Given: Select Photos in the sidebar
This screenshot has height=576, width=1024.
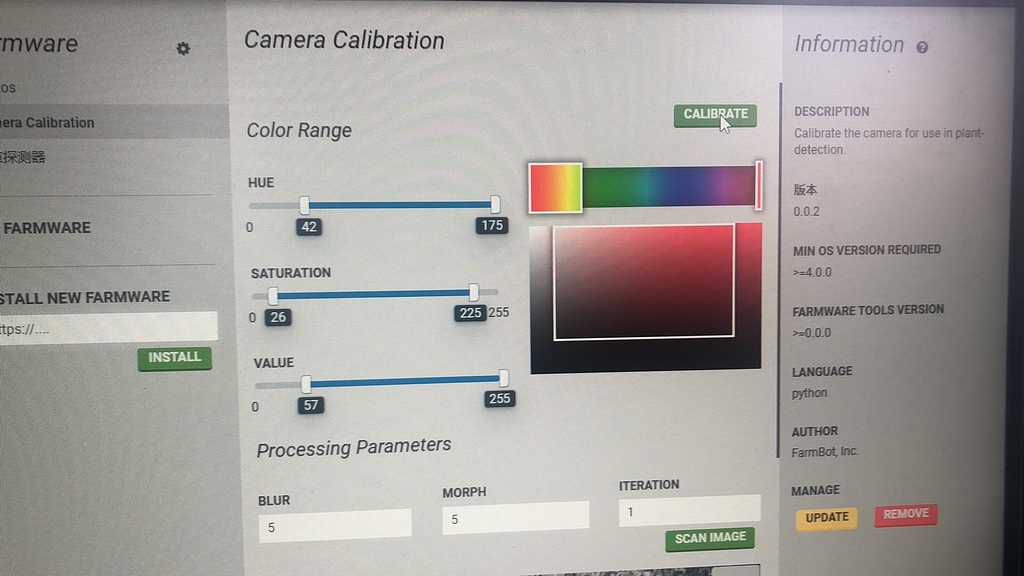Looking at the screenshot, I should pyautogui.click(x=40, y=87).
